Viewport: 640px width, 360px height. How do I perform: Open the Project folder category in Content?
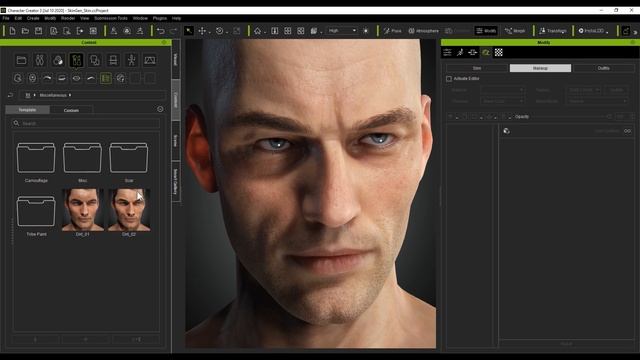(21, 60)
